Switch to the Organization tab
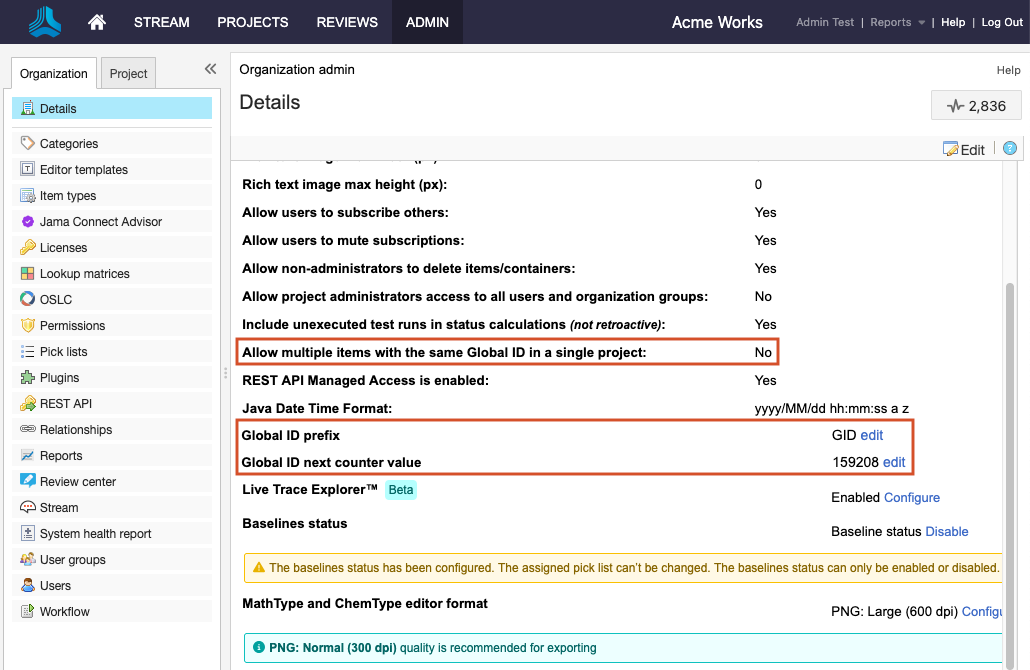The width and height of the screenshot is (1030, 670). [54, 74]
